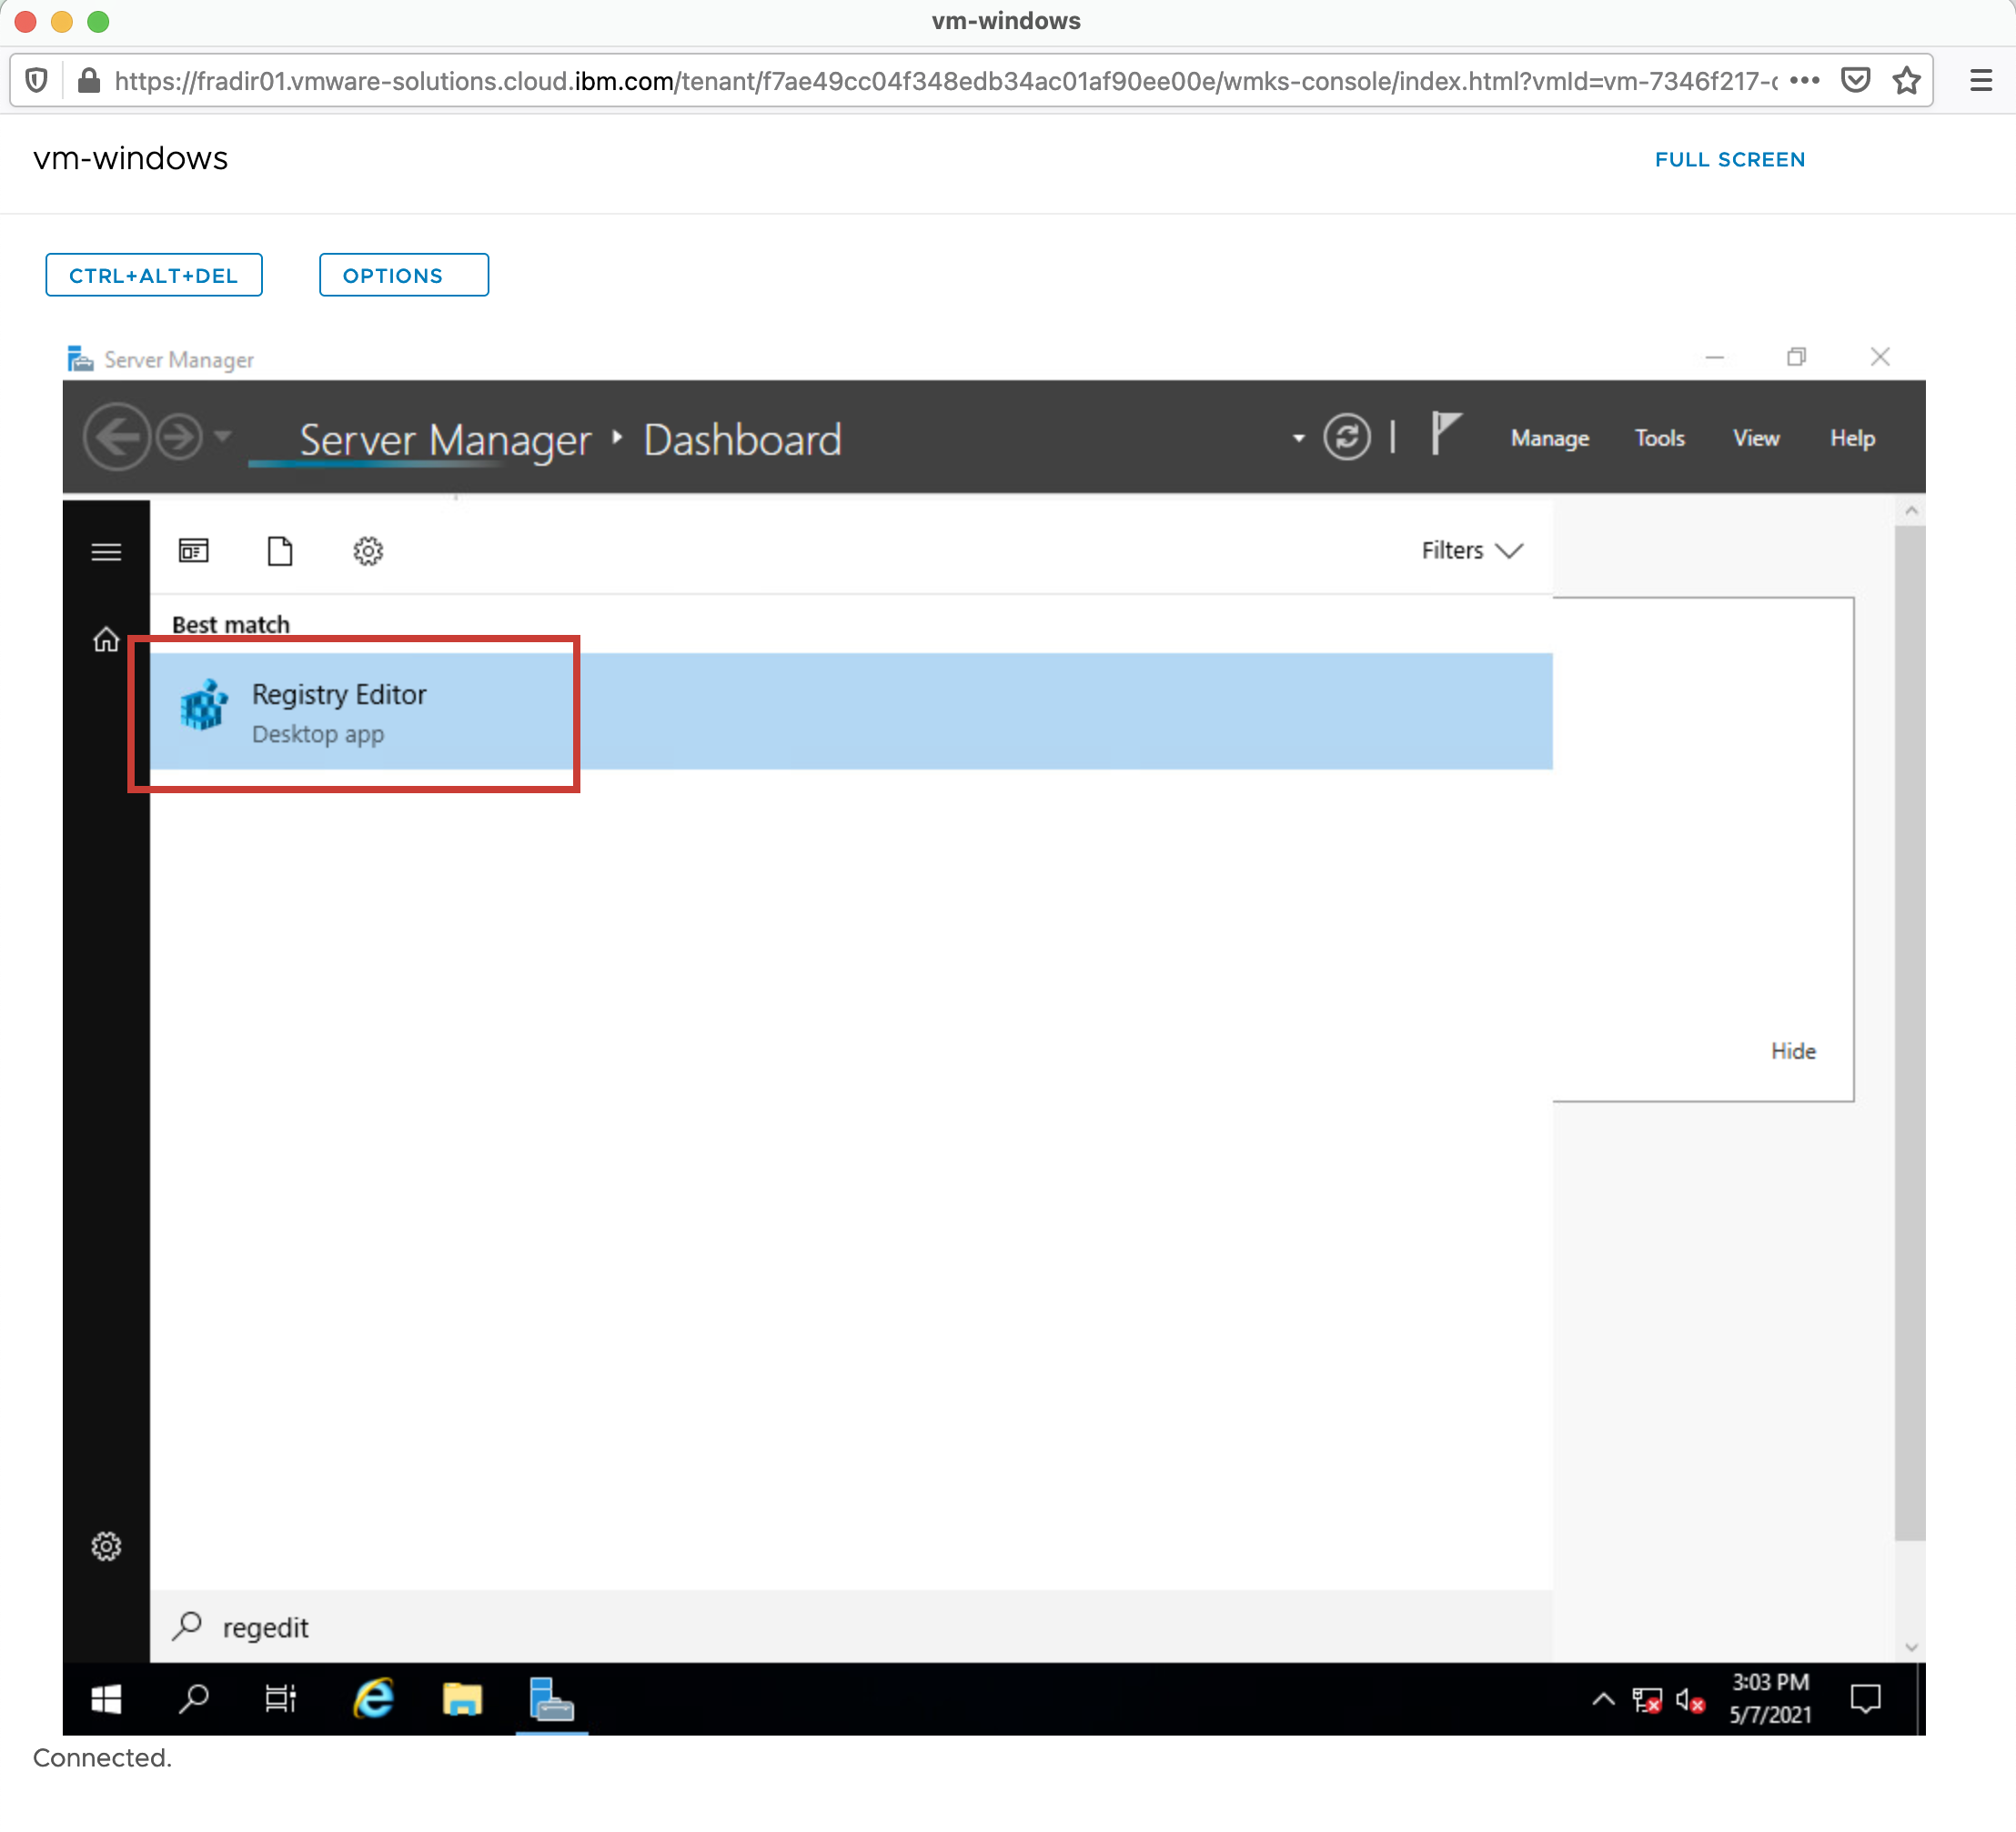Expand the Filters dropdown
Screen dimensions: 2016x1832
[1471, 551]
